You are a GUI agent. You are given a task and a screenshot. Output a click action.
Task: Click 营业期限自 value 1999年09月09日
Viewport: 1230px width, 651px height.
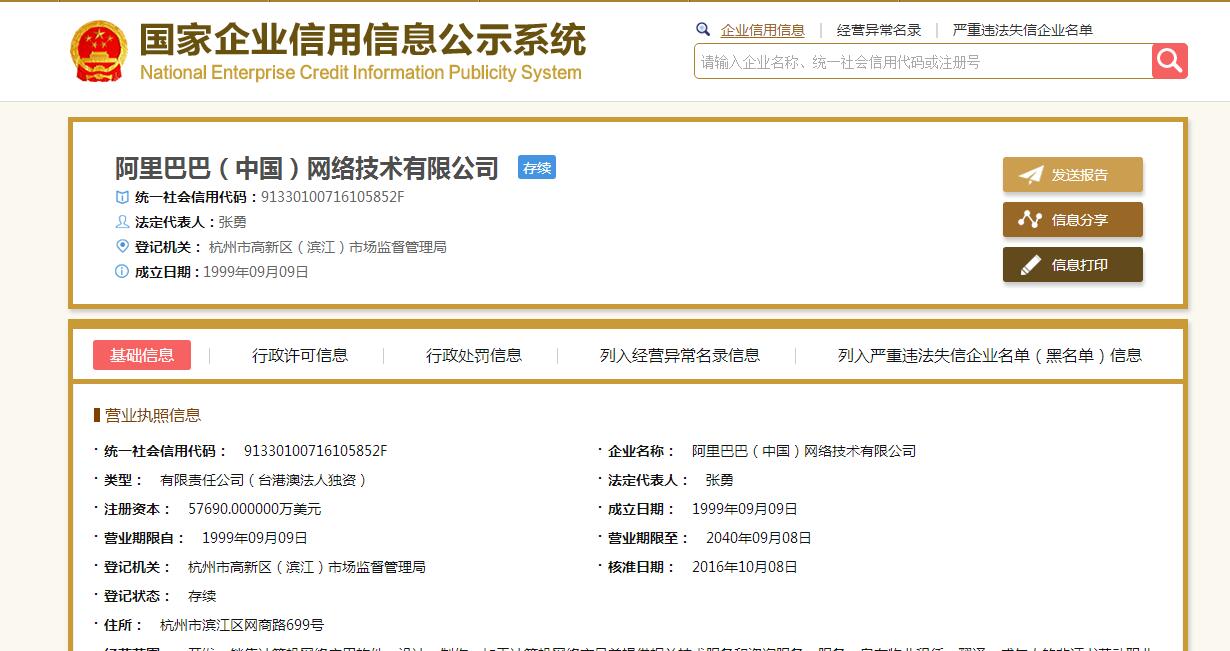coord(255,538)
